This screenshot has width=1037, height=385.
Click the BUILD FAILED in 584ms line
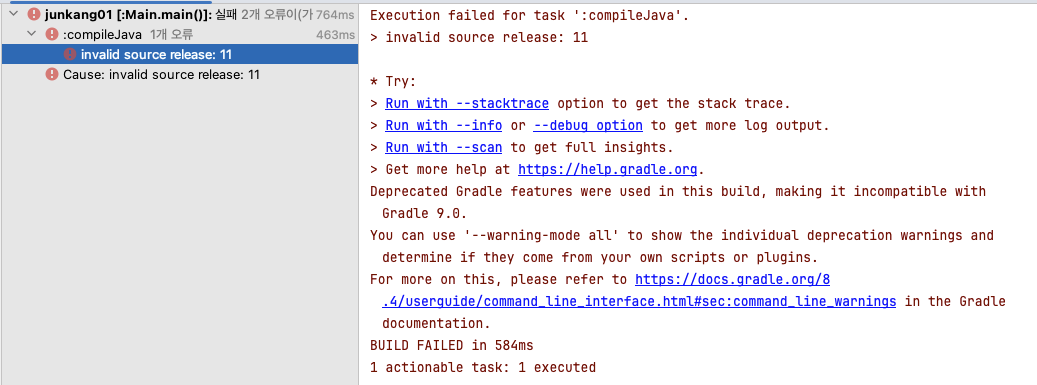[x=452, y=345]
